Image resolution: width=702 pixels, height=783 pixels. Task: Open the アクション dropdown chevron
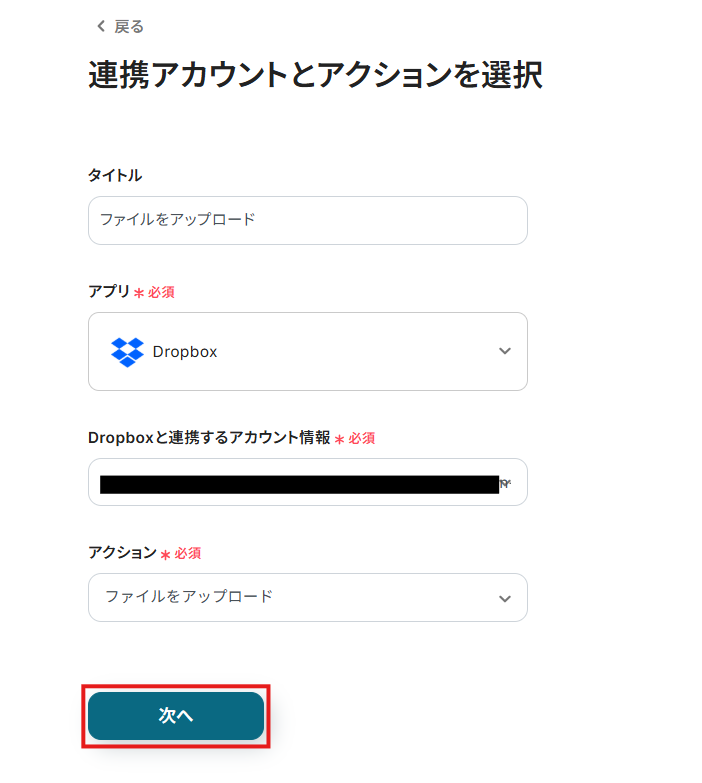click(x=504, y=598)
